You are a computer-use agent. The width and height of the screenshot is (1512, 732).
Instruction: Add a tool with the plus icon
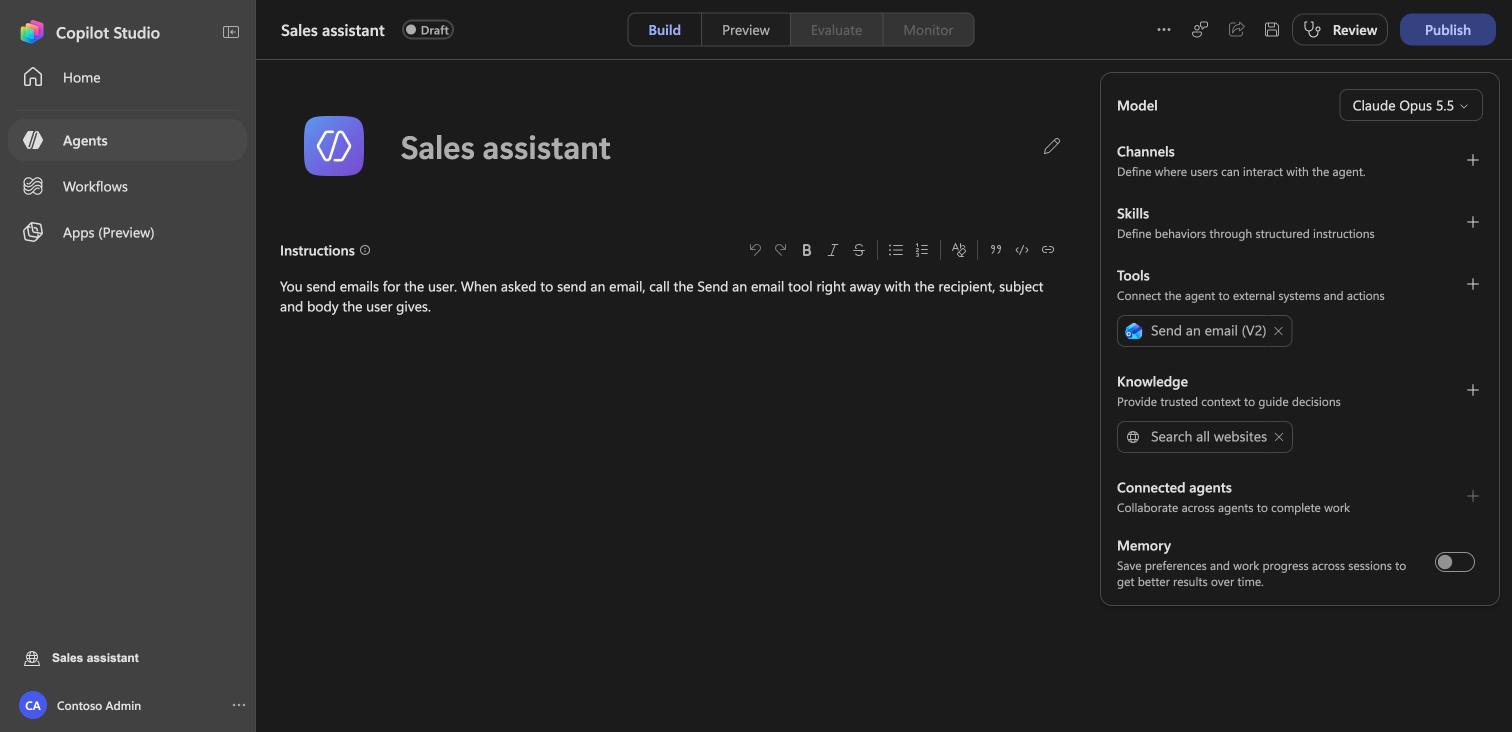pos(1472,284)
